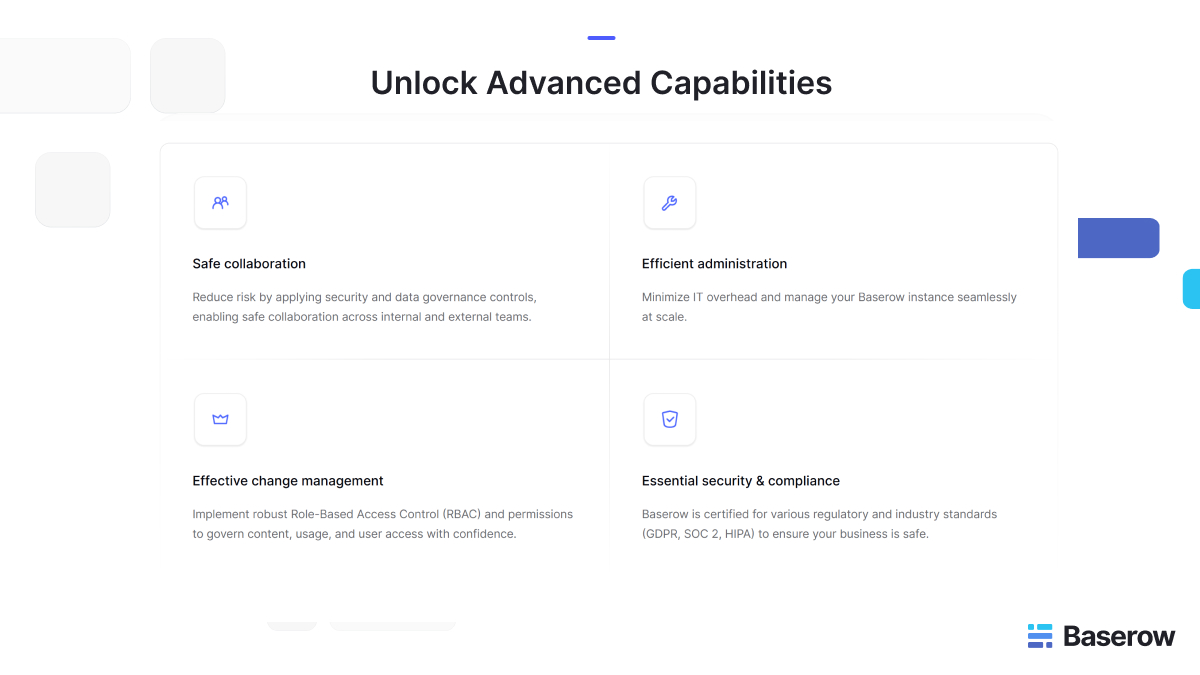Click the Effective change management description text

[x=383, y=523]
